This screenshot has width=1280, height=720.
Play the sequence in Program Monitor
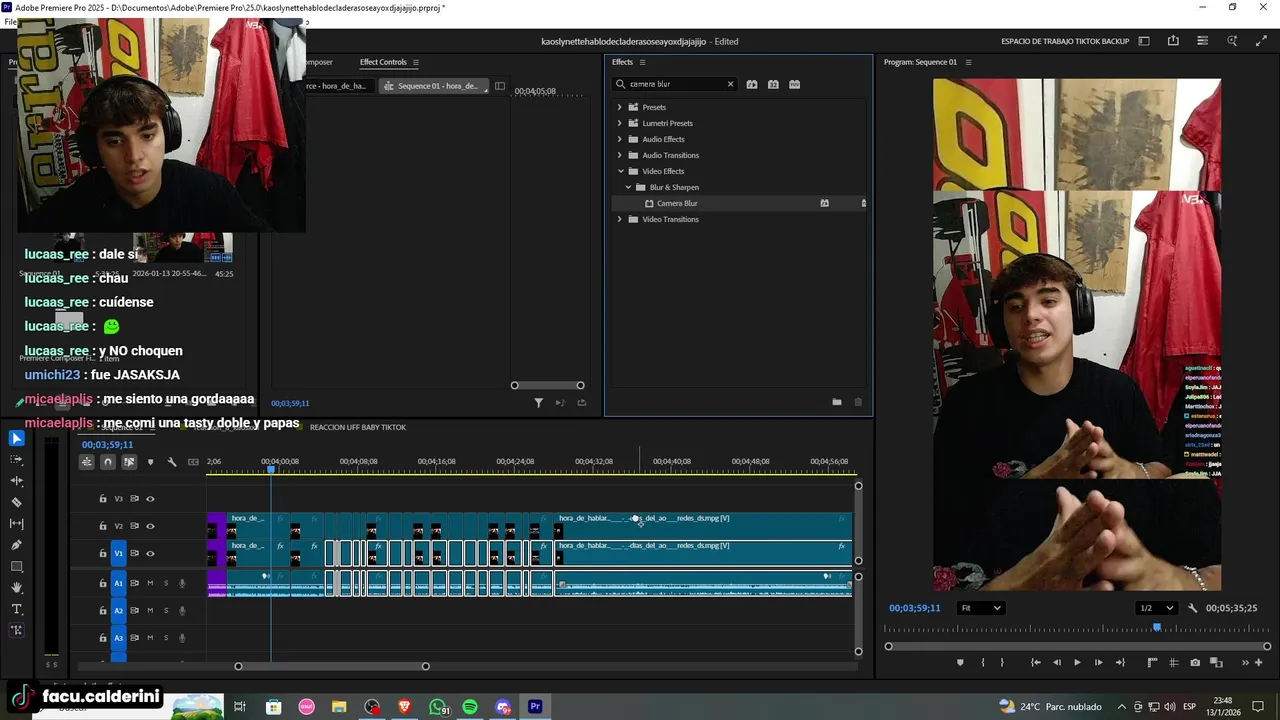1077,662
